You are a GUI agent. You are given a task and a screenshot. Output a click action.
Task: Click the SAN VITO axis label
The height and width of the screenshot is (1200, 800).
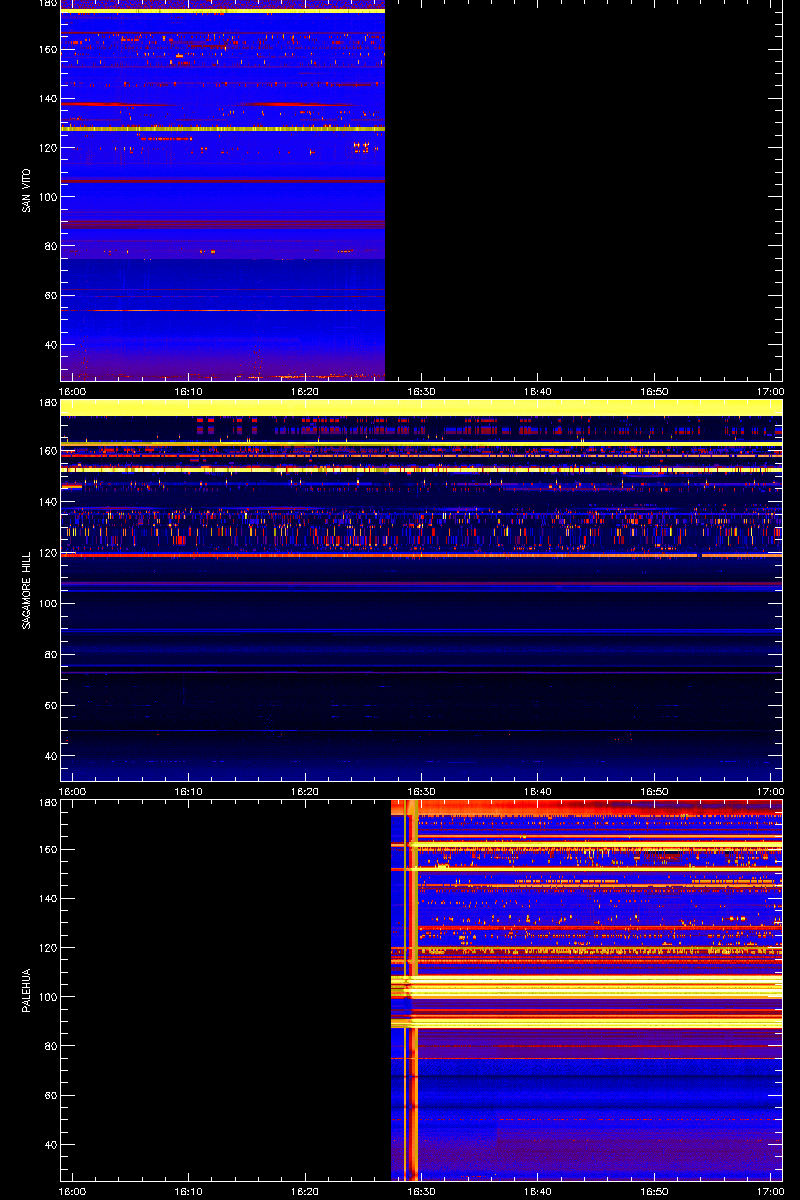coord(27,190)
